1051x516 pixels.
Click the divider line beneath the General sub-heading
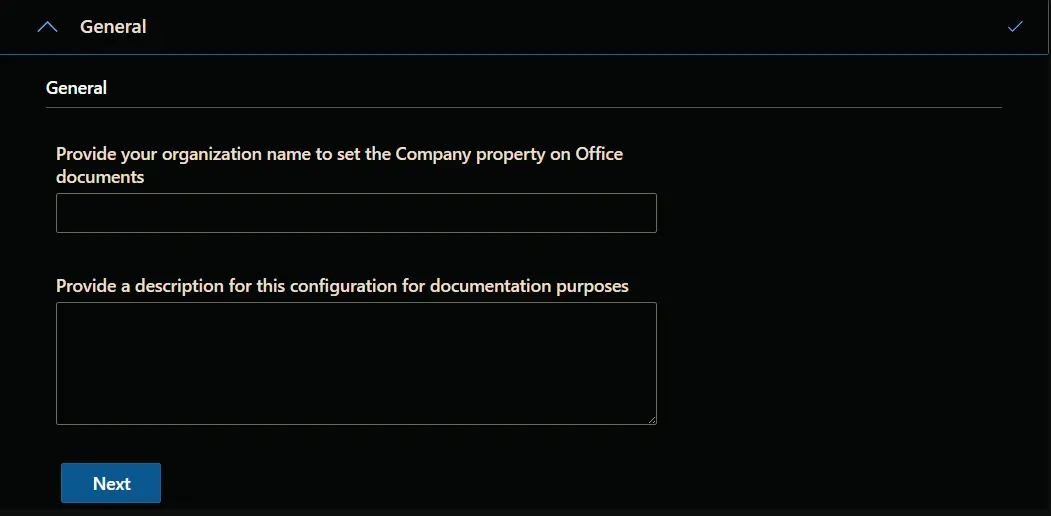point(523,107)
